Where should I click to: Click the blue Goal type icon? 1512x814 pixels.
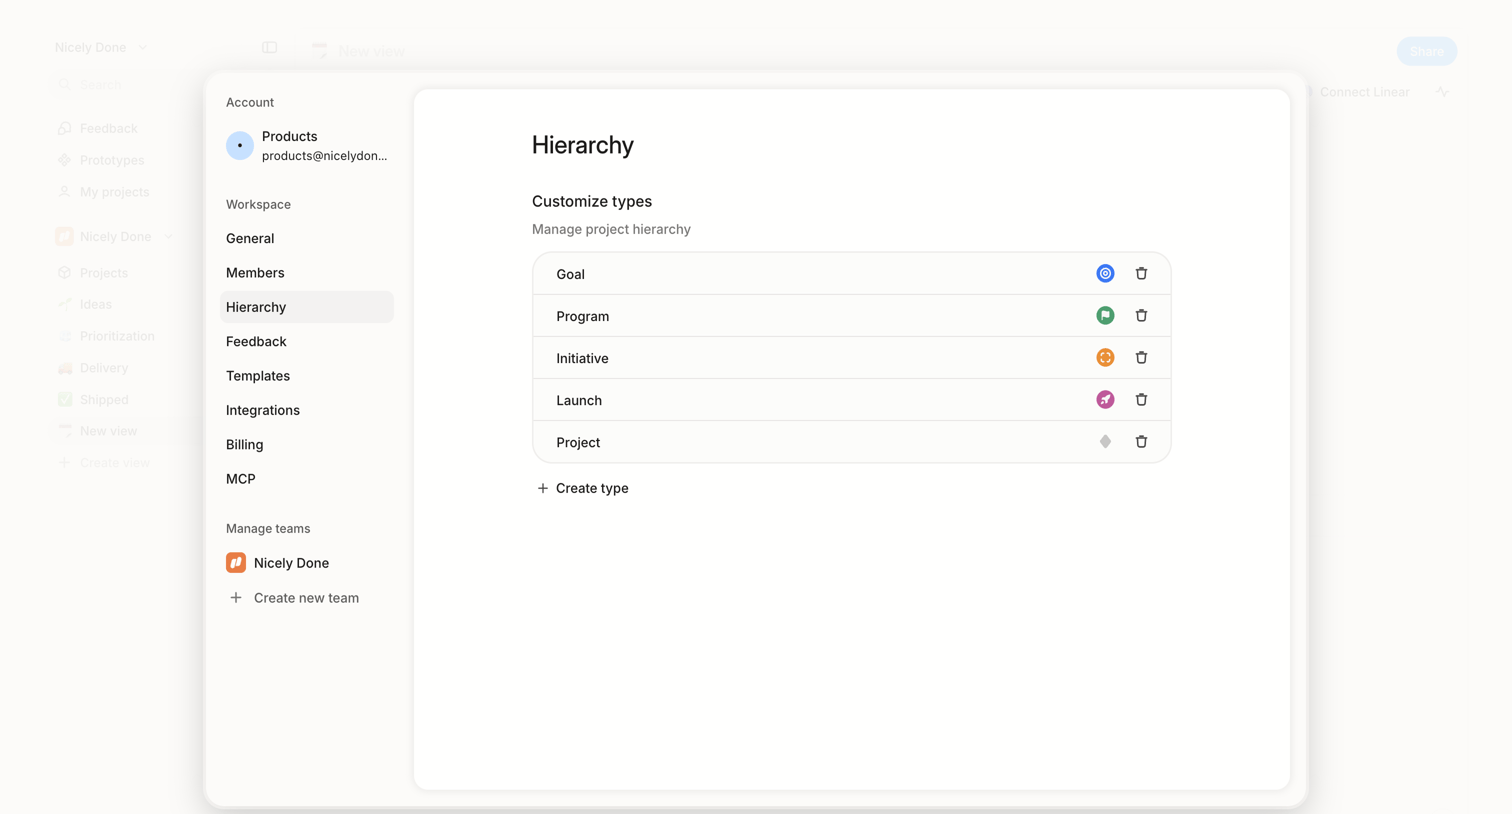coord(1105,273)
